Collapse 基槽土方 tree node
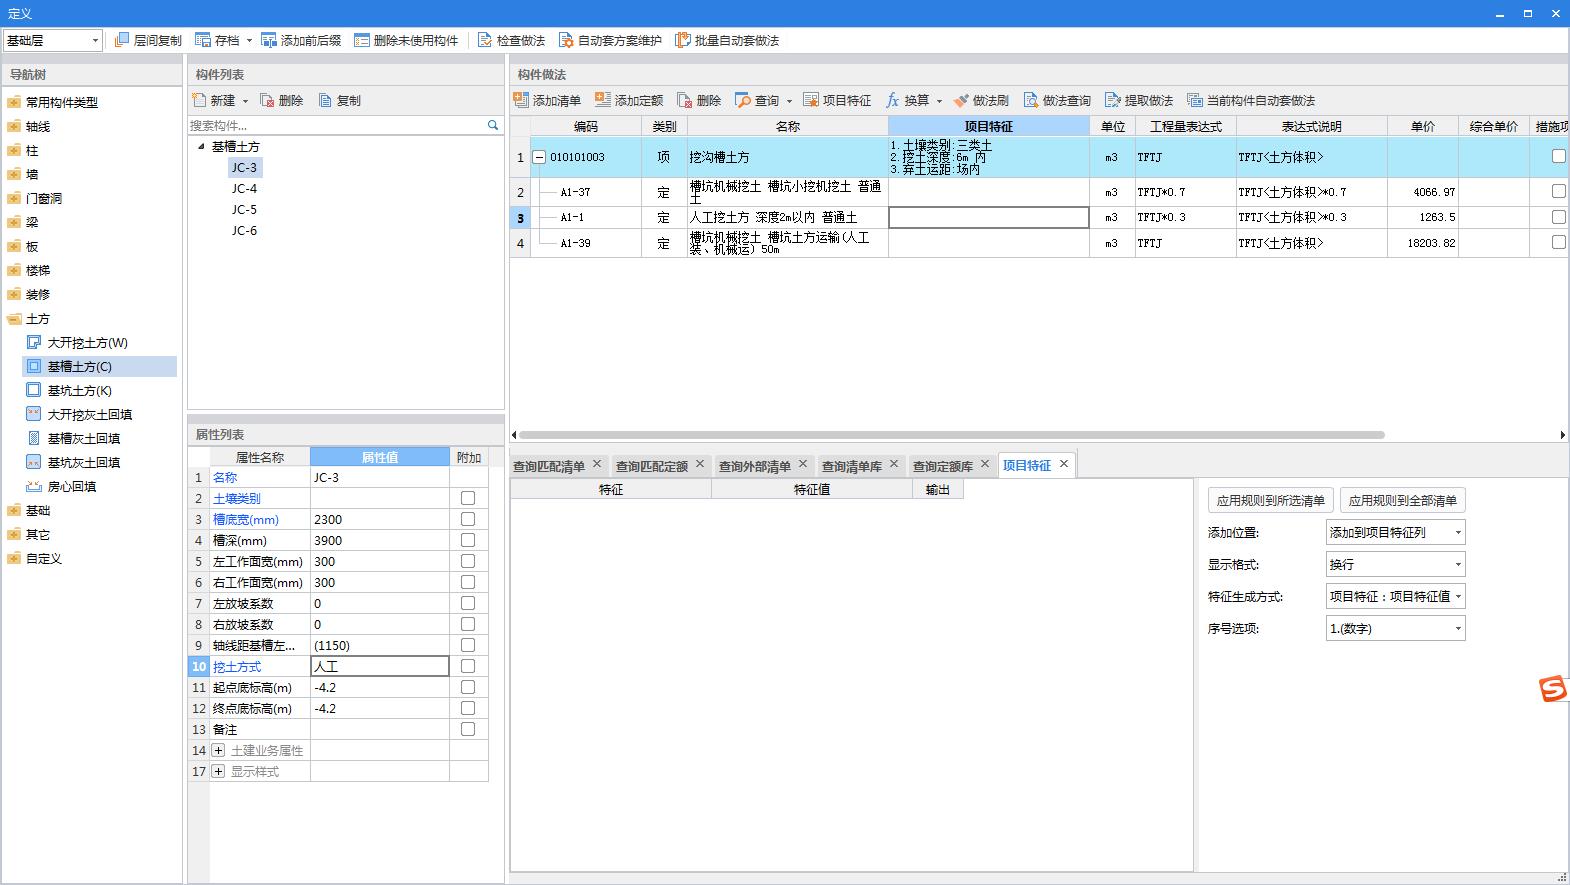 coord(201,146)
